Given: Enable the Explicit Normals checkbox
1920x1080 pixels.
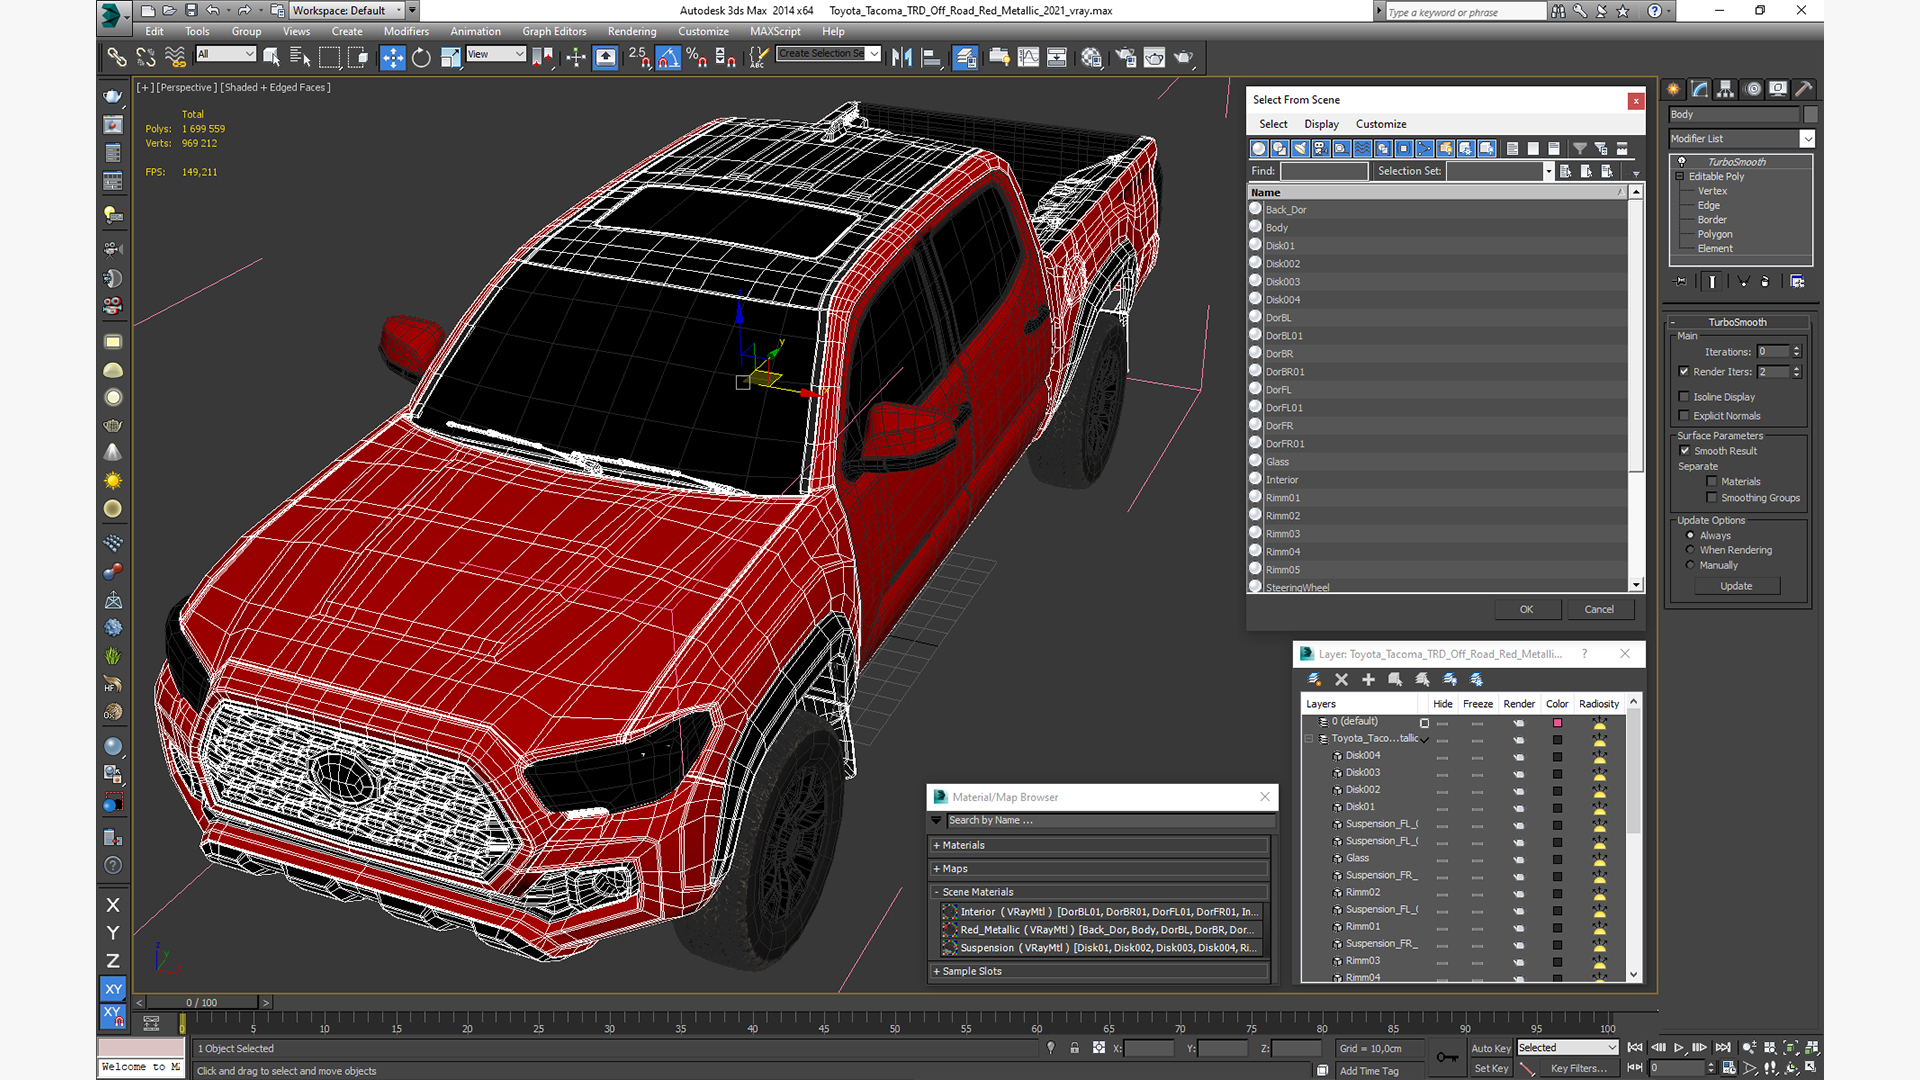Looking at the screenshot, I should [x=1685, y=415].
